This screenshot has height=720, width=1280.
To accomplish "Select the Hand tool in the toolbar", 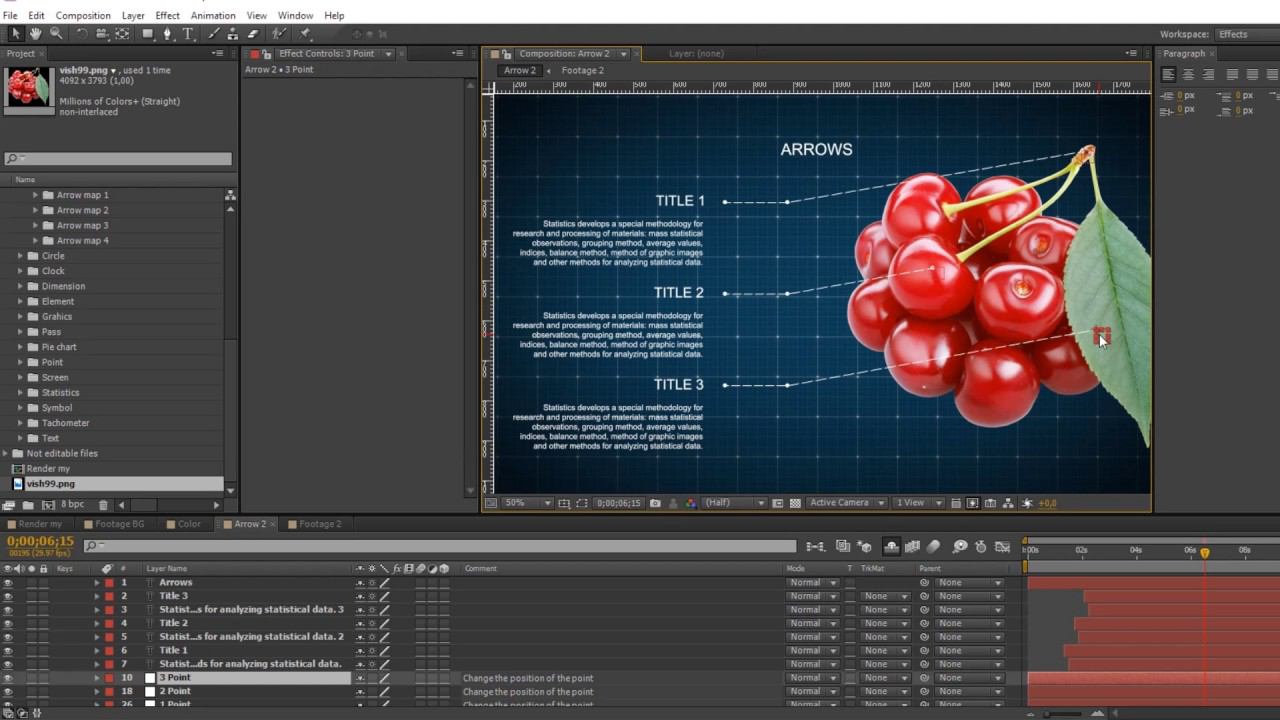I will (36, 34).
